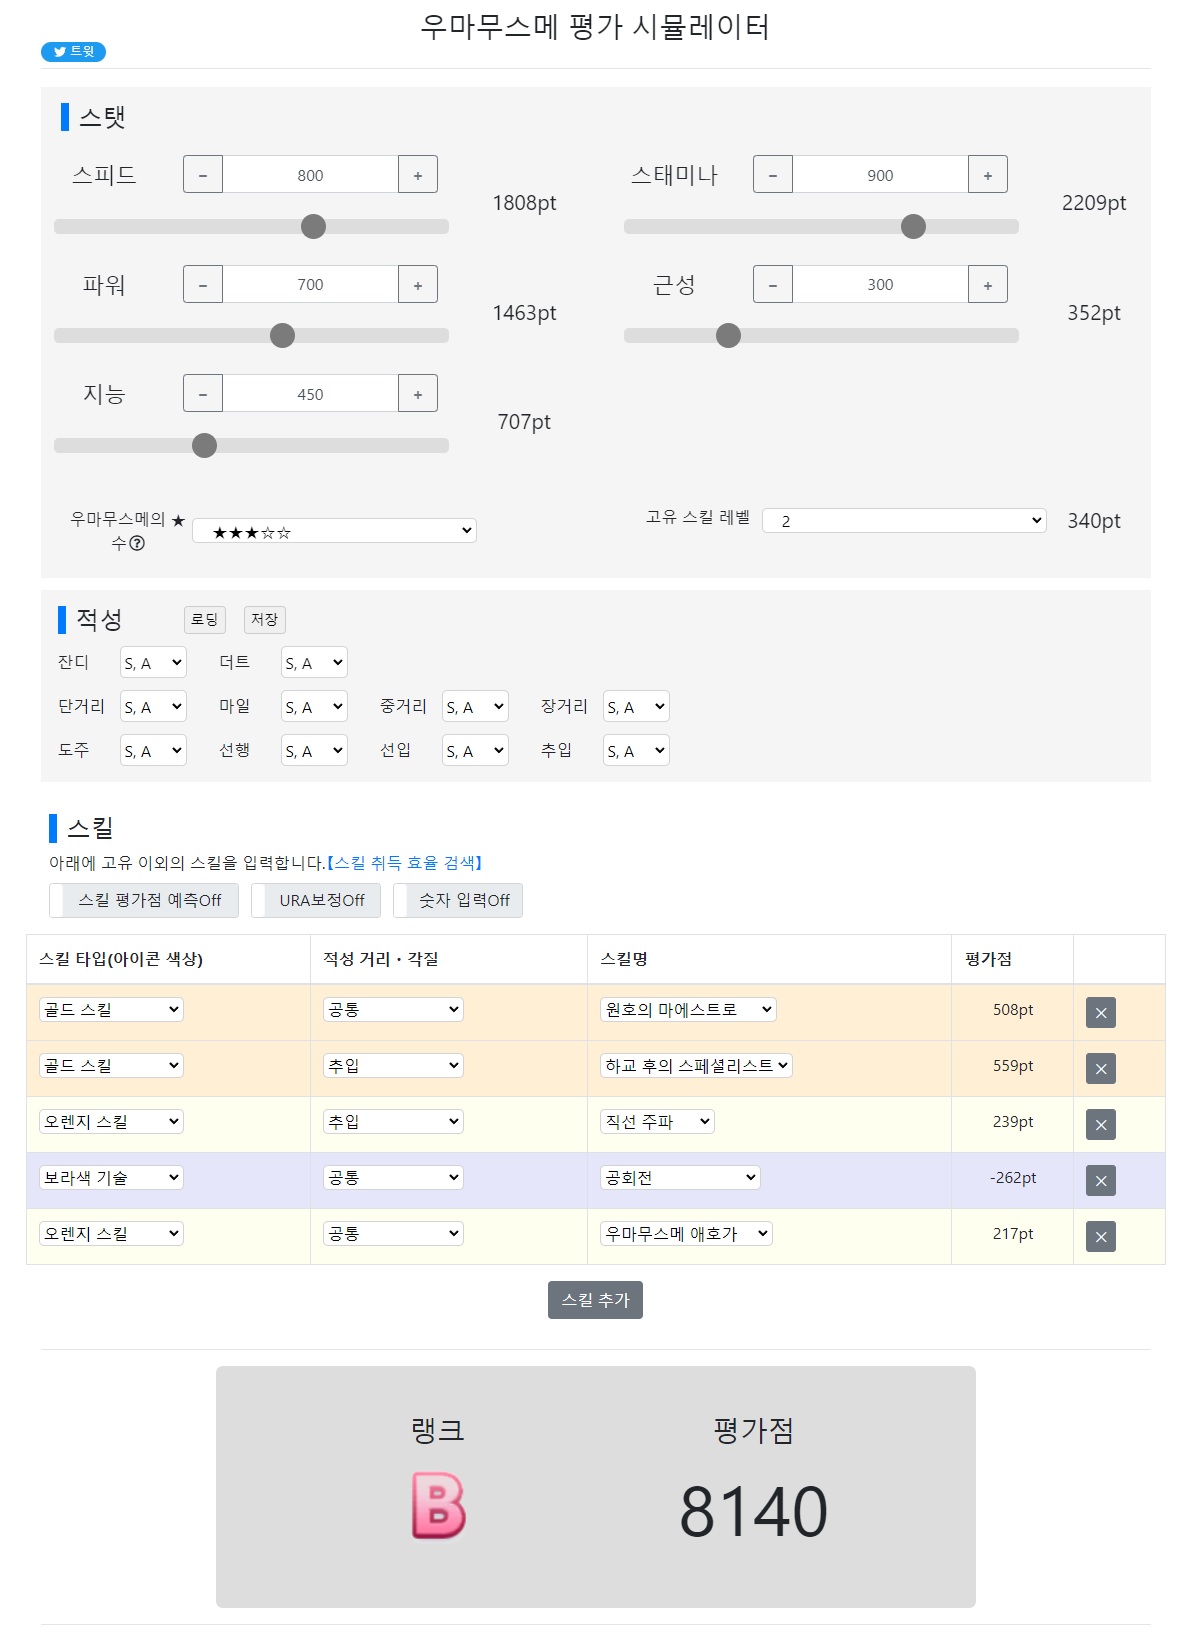Open the 원호의 마에스트로 skill name dropdown

tap(688, 1009)
